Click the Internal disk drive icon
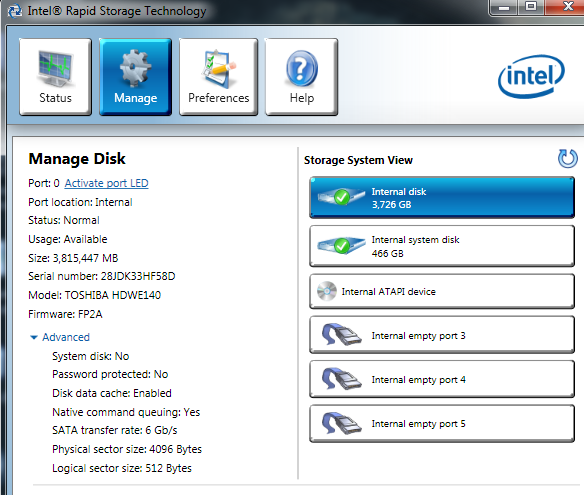 [341, 196]
